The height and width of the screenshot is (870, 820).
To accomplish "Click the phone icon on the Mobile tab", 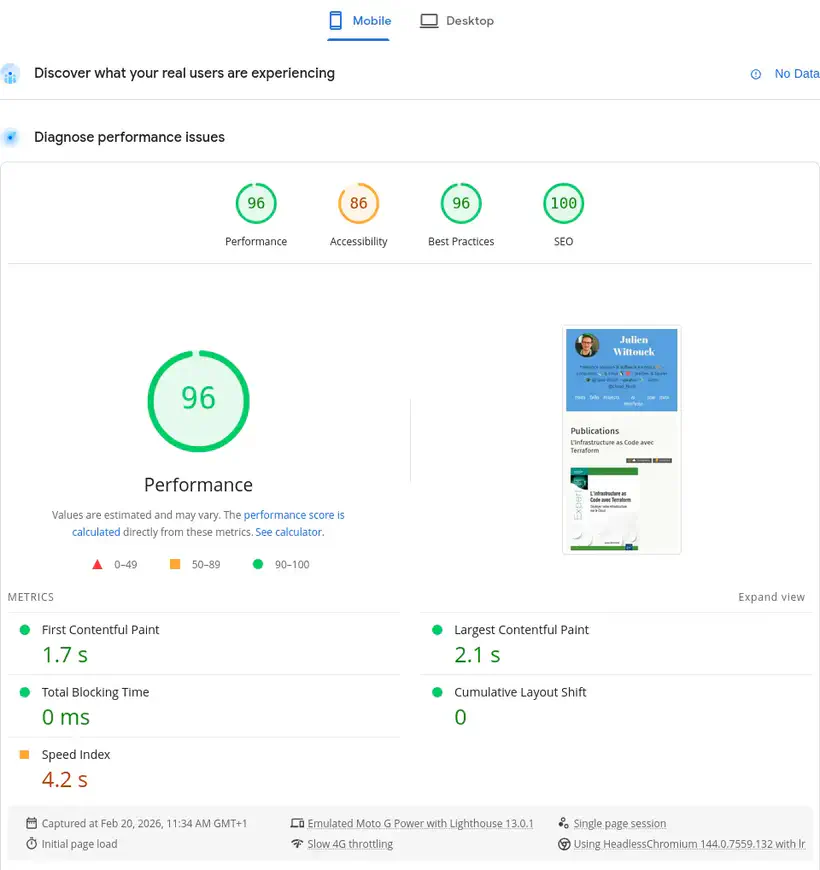I will 334,19.
